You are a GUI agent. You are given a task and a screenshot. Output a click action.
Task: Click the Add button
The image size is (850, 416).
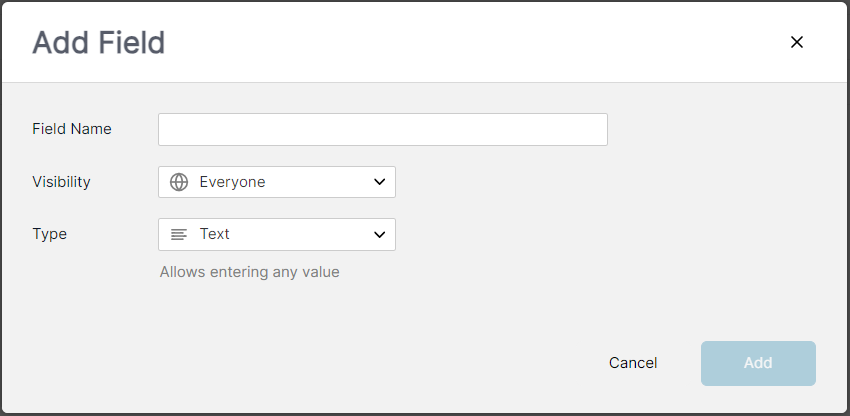[x=758, y=363]
